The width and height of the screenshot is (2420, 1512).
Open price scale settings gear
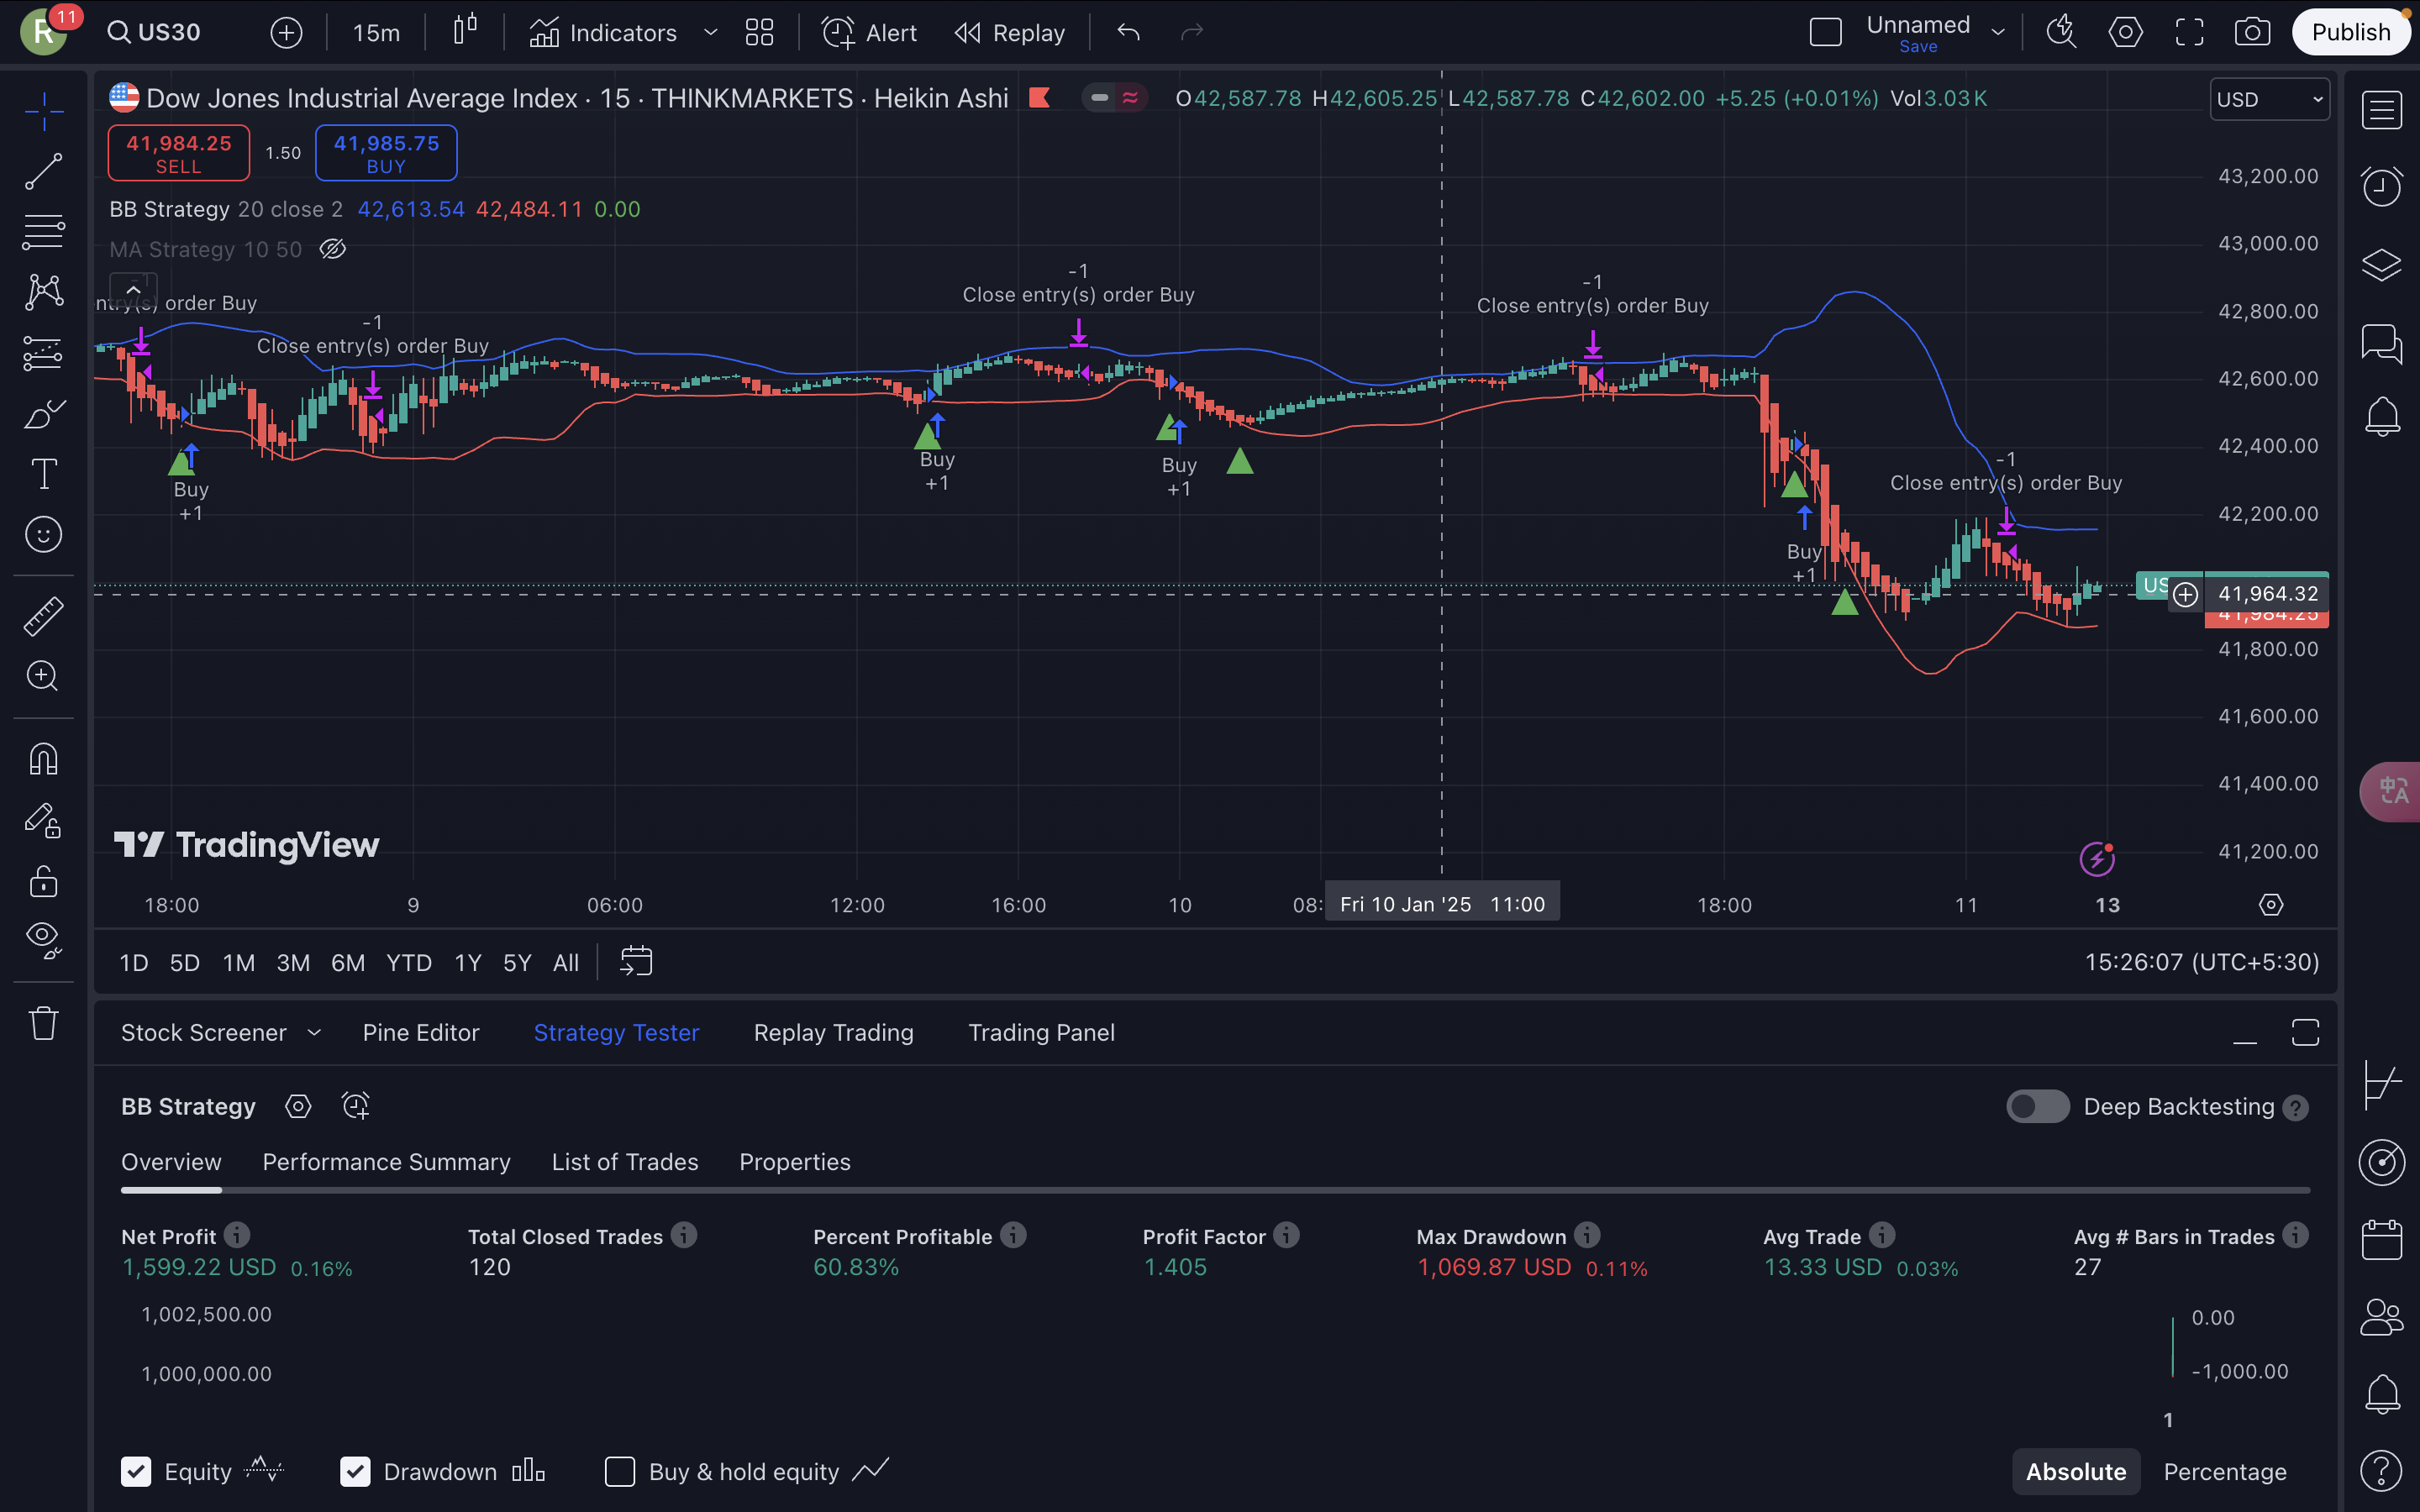coord(2271,905)
